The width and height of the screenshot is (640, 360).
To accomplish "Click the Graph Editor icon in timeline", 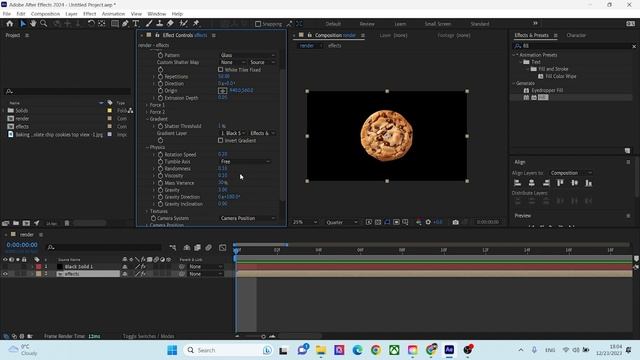I will pyautogui.click(x=222, y=247).
